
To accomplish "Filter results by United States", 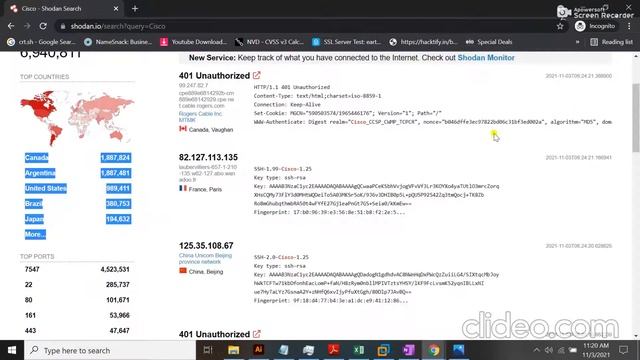I will pos(46,188).
